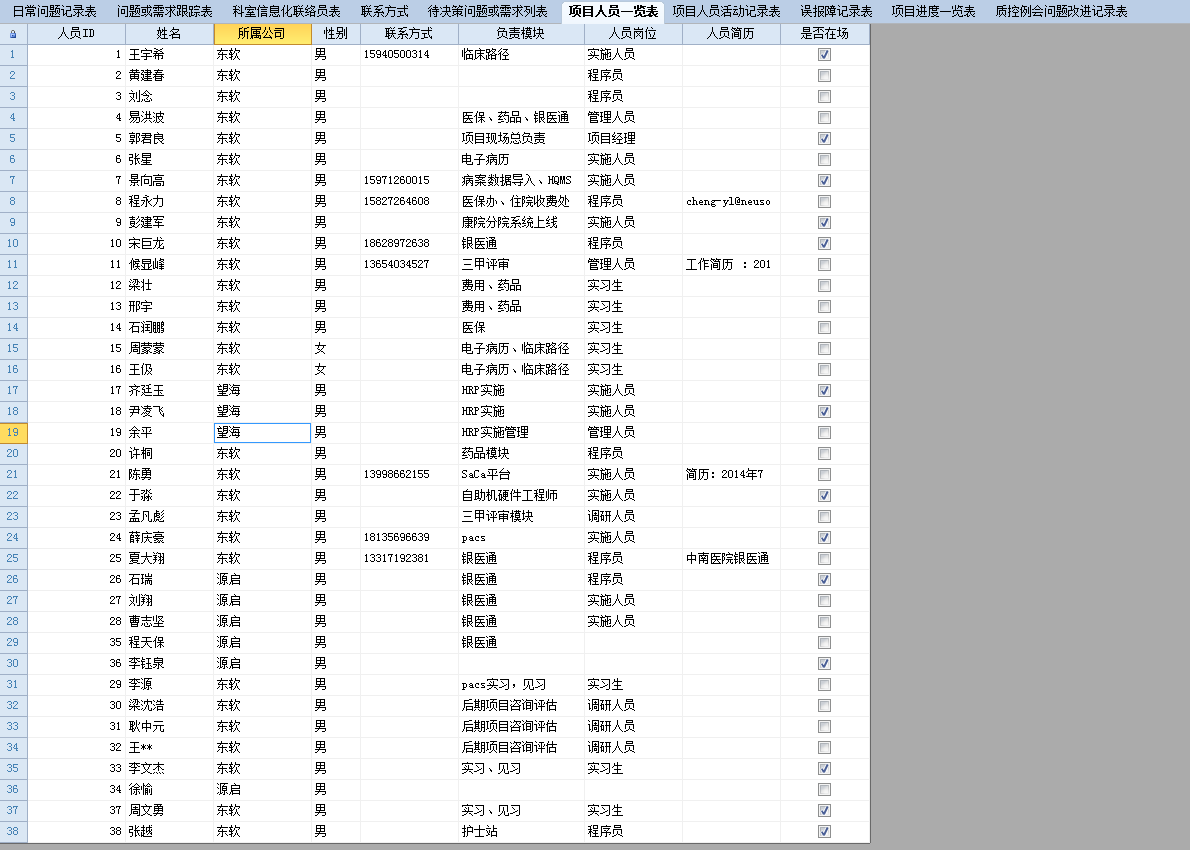This screenshot has width=1190, height=850.
Task: Click the 人员简历 column header
Action: (x=730, y=33)
